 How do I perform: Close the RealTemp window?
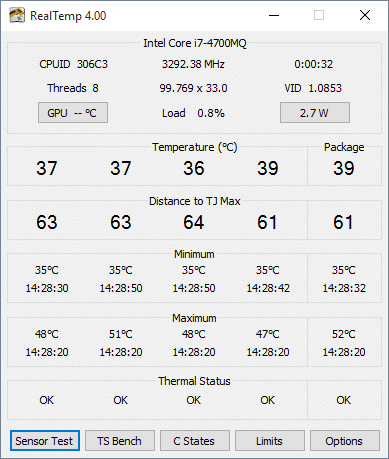click(365, 15)
